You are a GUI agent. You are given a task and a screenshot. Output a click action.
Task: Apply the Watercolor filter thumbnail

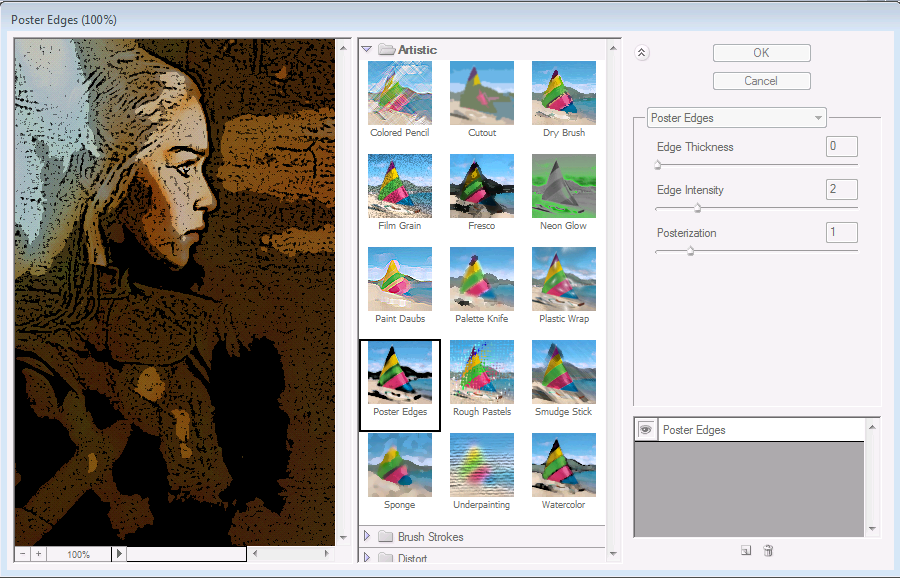(564, 466)
